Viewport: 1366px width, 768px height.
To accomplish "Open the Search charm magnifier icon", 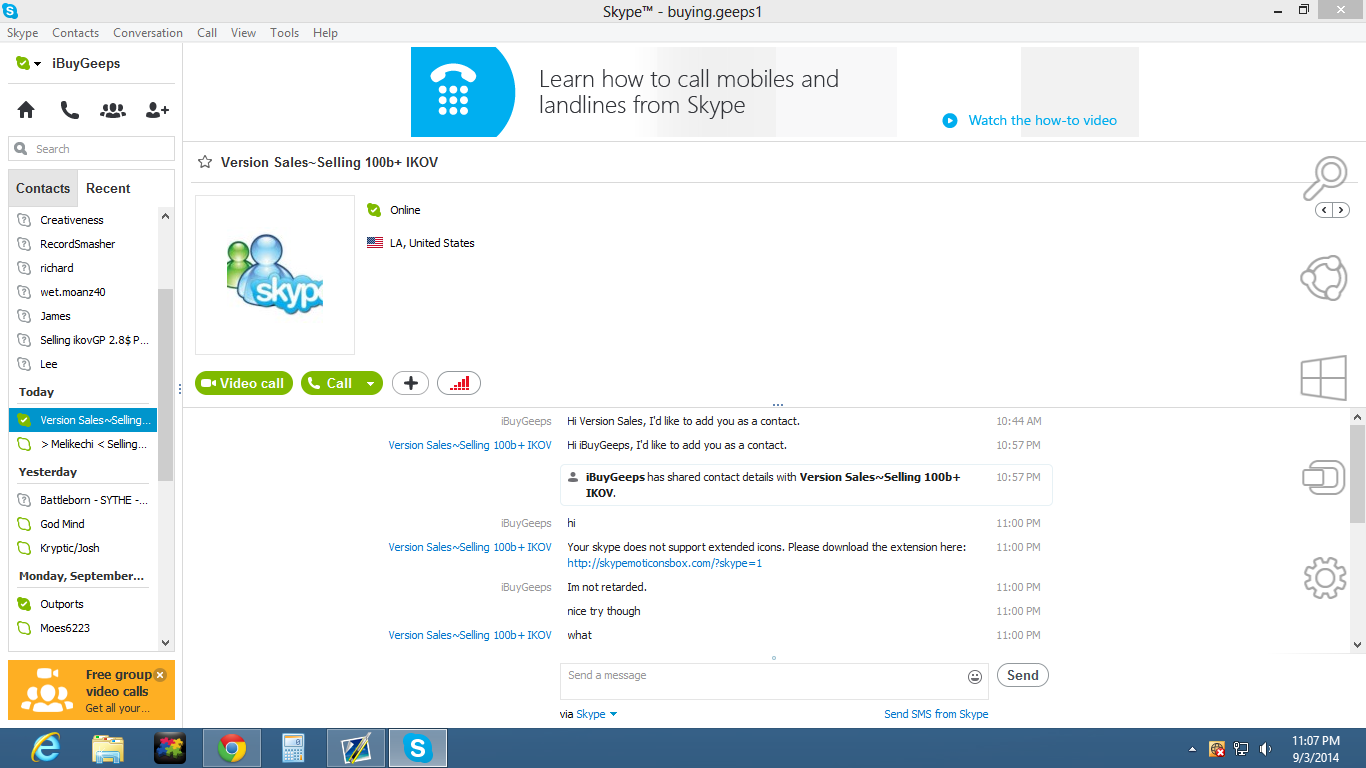I will 1325,178.
